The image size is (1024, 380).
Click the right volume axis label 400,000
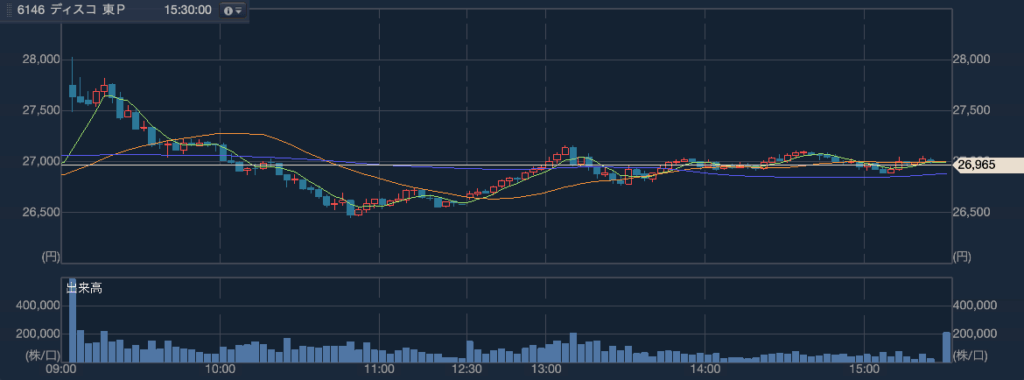[974, 306]
